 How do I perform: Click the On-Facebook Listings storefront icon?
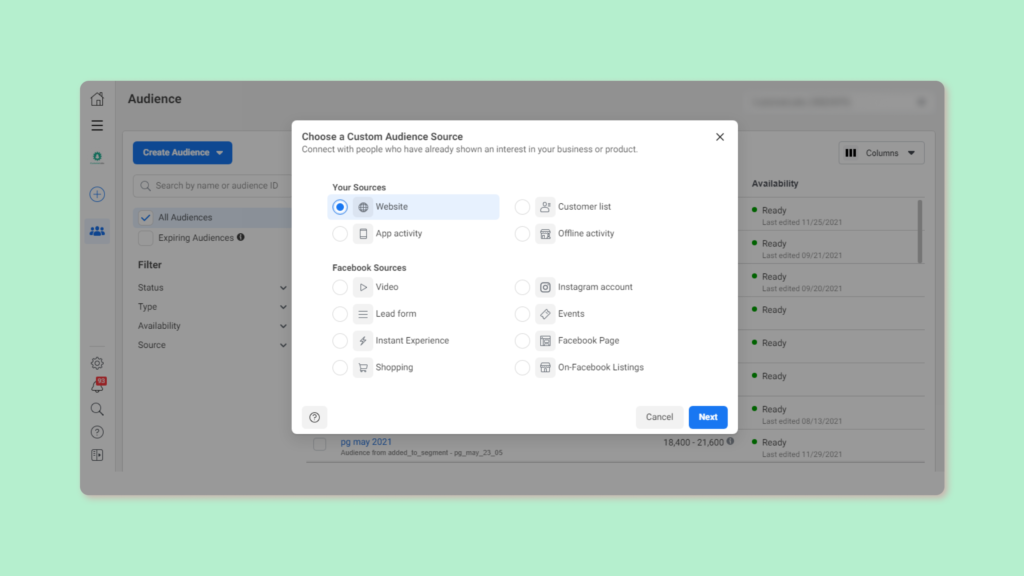(x=545, y=368)
